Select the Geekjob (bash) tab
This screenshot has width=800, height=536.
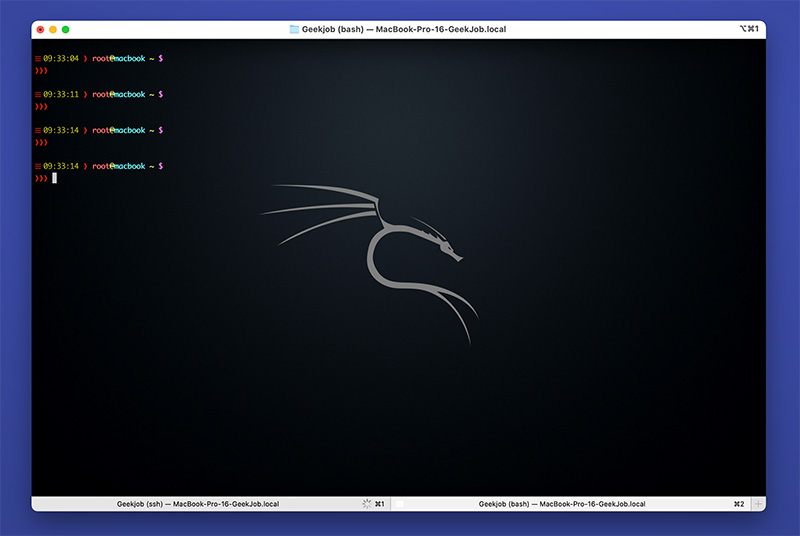(x=570, y=504)
